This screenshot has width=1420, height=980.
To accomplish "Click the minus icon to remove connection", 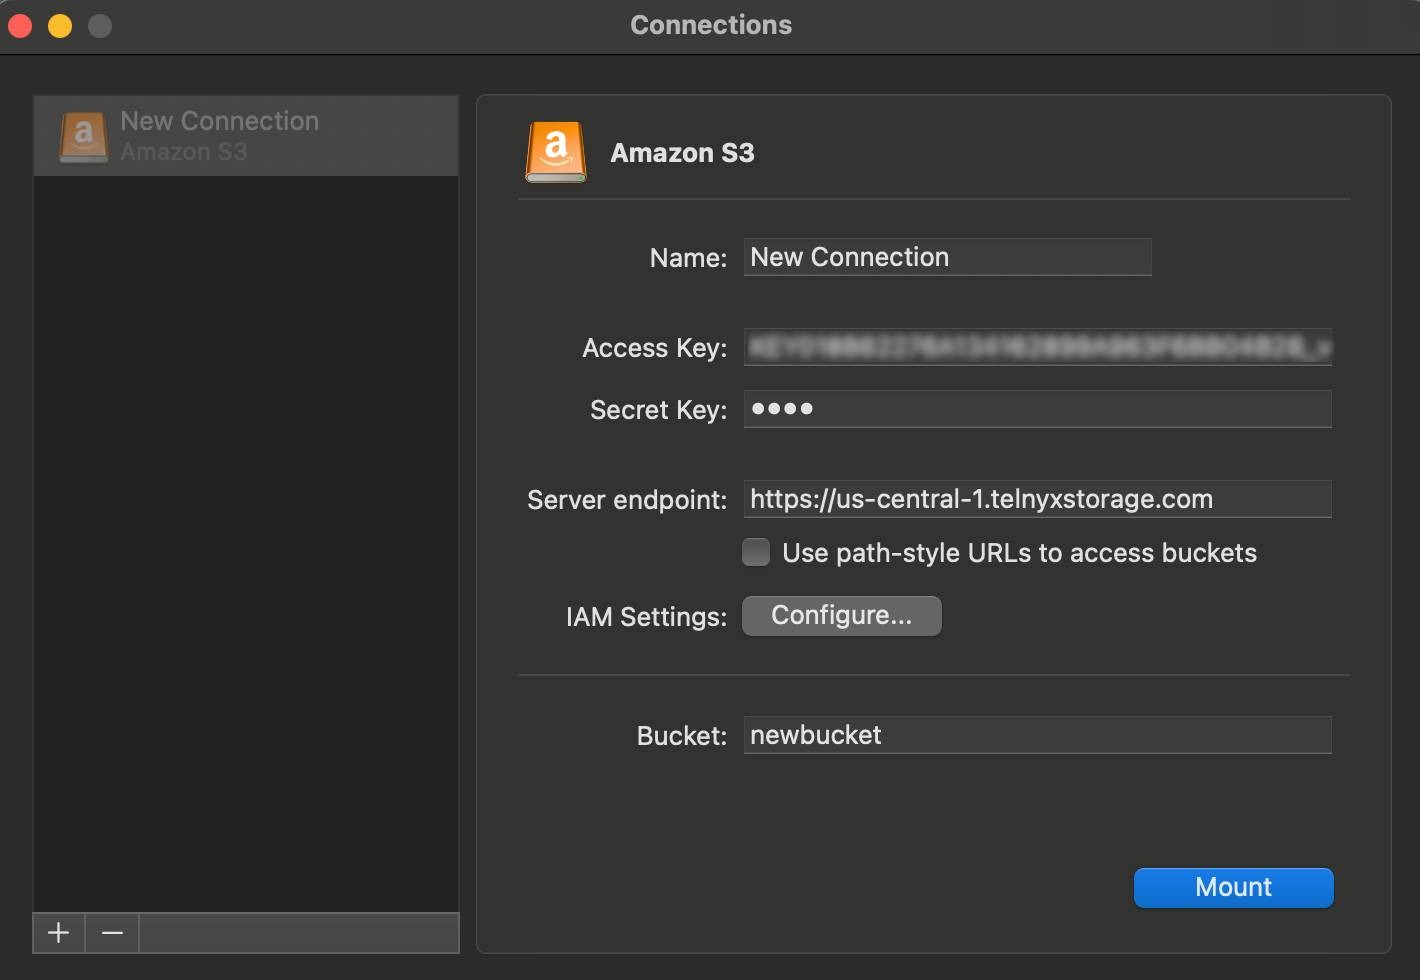I will point(112,933).
